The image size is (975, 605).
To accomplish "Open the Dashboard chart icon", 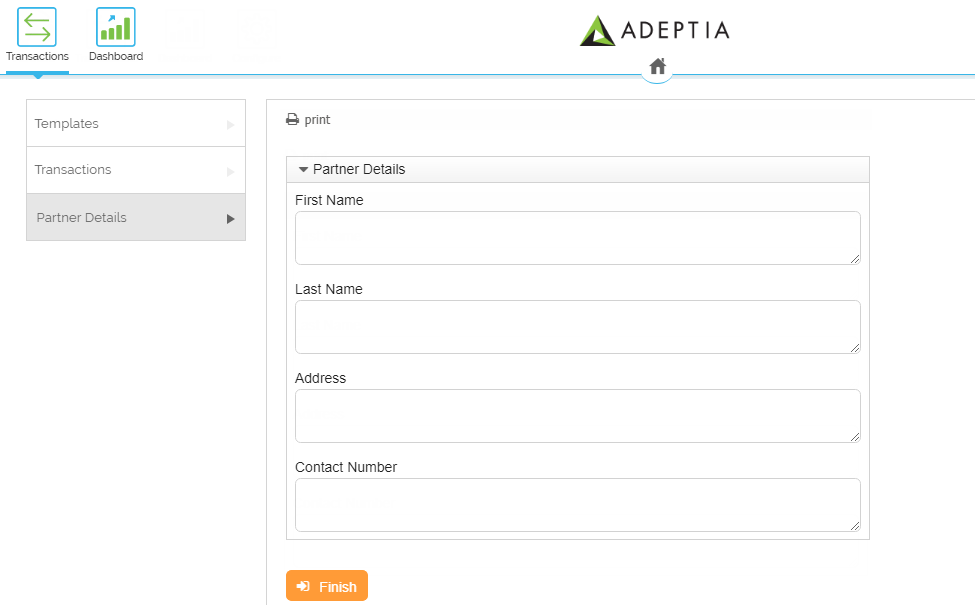I will [x=115, y=27].
